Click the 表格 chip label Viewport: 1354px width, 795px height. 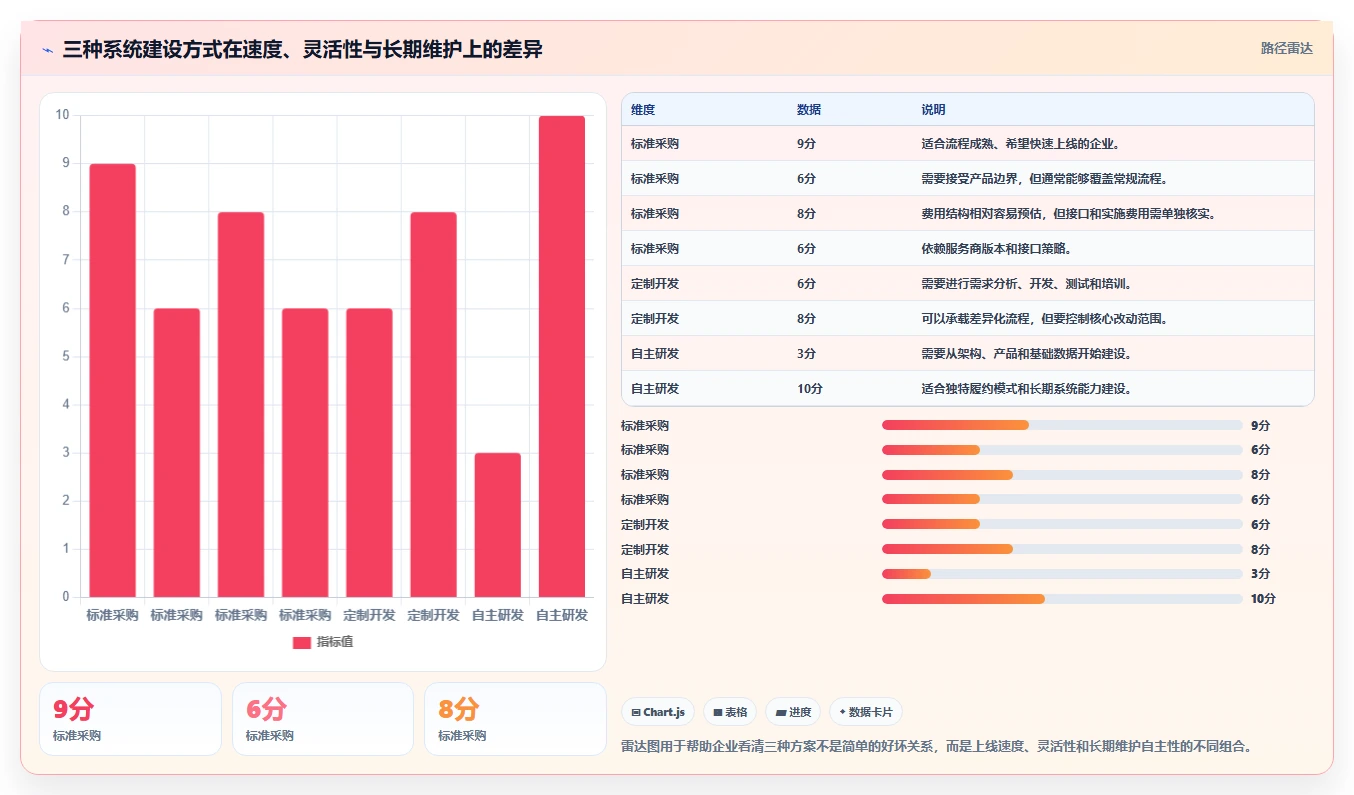(x=736, y=713)
